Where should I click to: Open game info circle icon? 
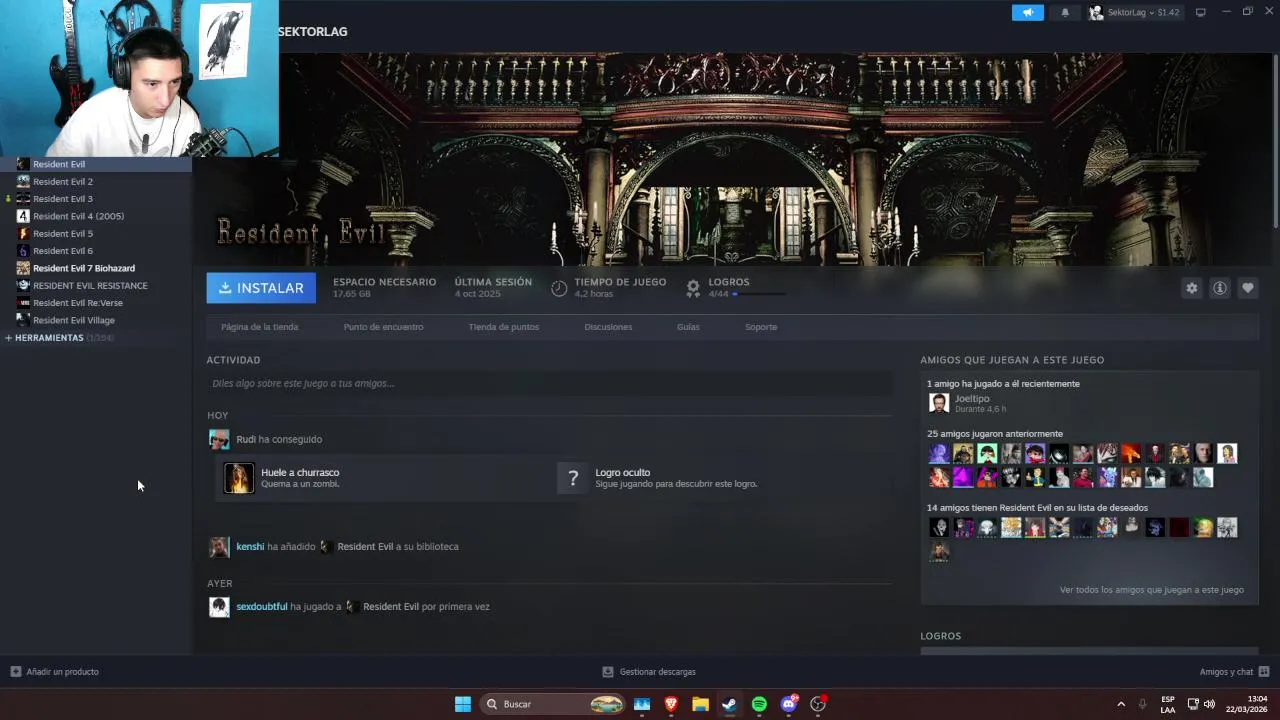(1219, 288)
